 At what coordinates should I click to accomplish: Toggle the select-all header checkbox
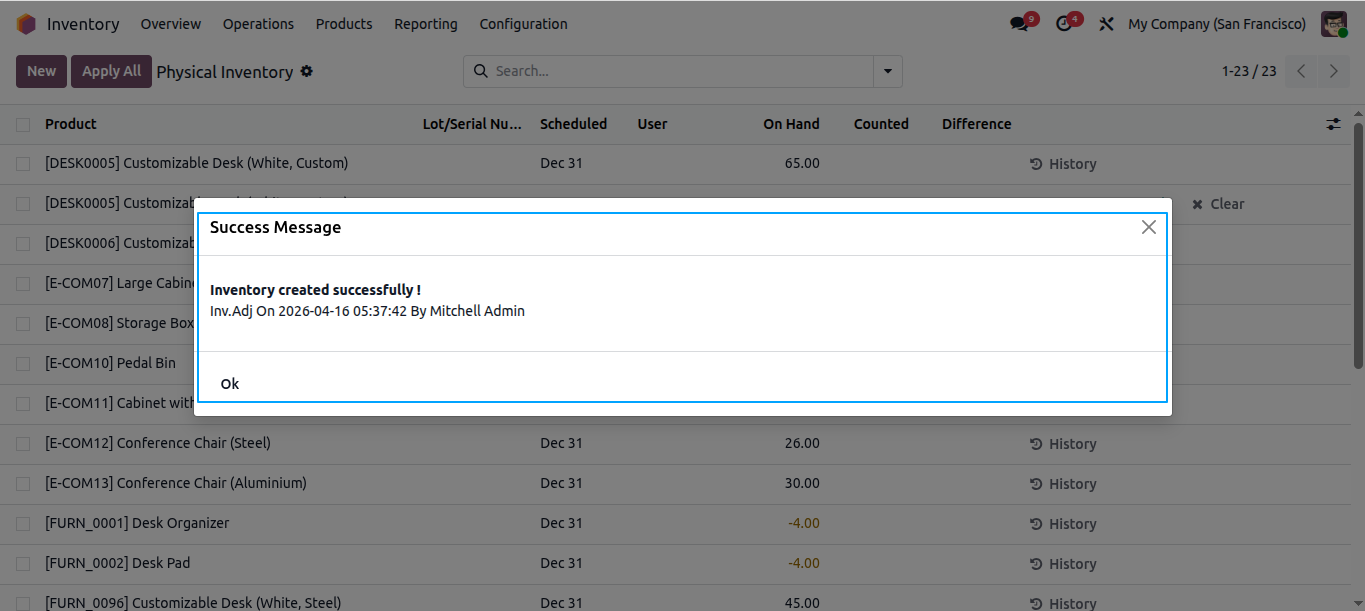pyautogui.click(x=23, y=124)
